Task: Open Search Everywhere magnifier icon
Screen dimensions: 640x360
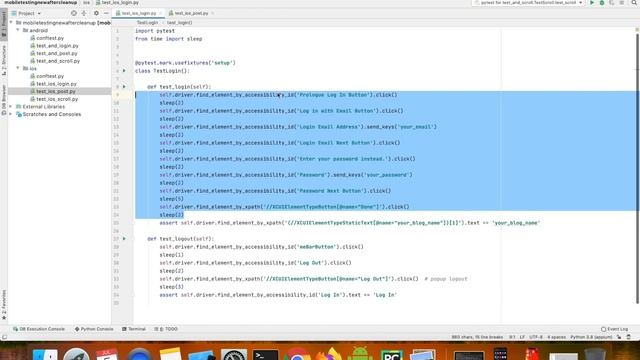Action: pos(634,2)
